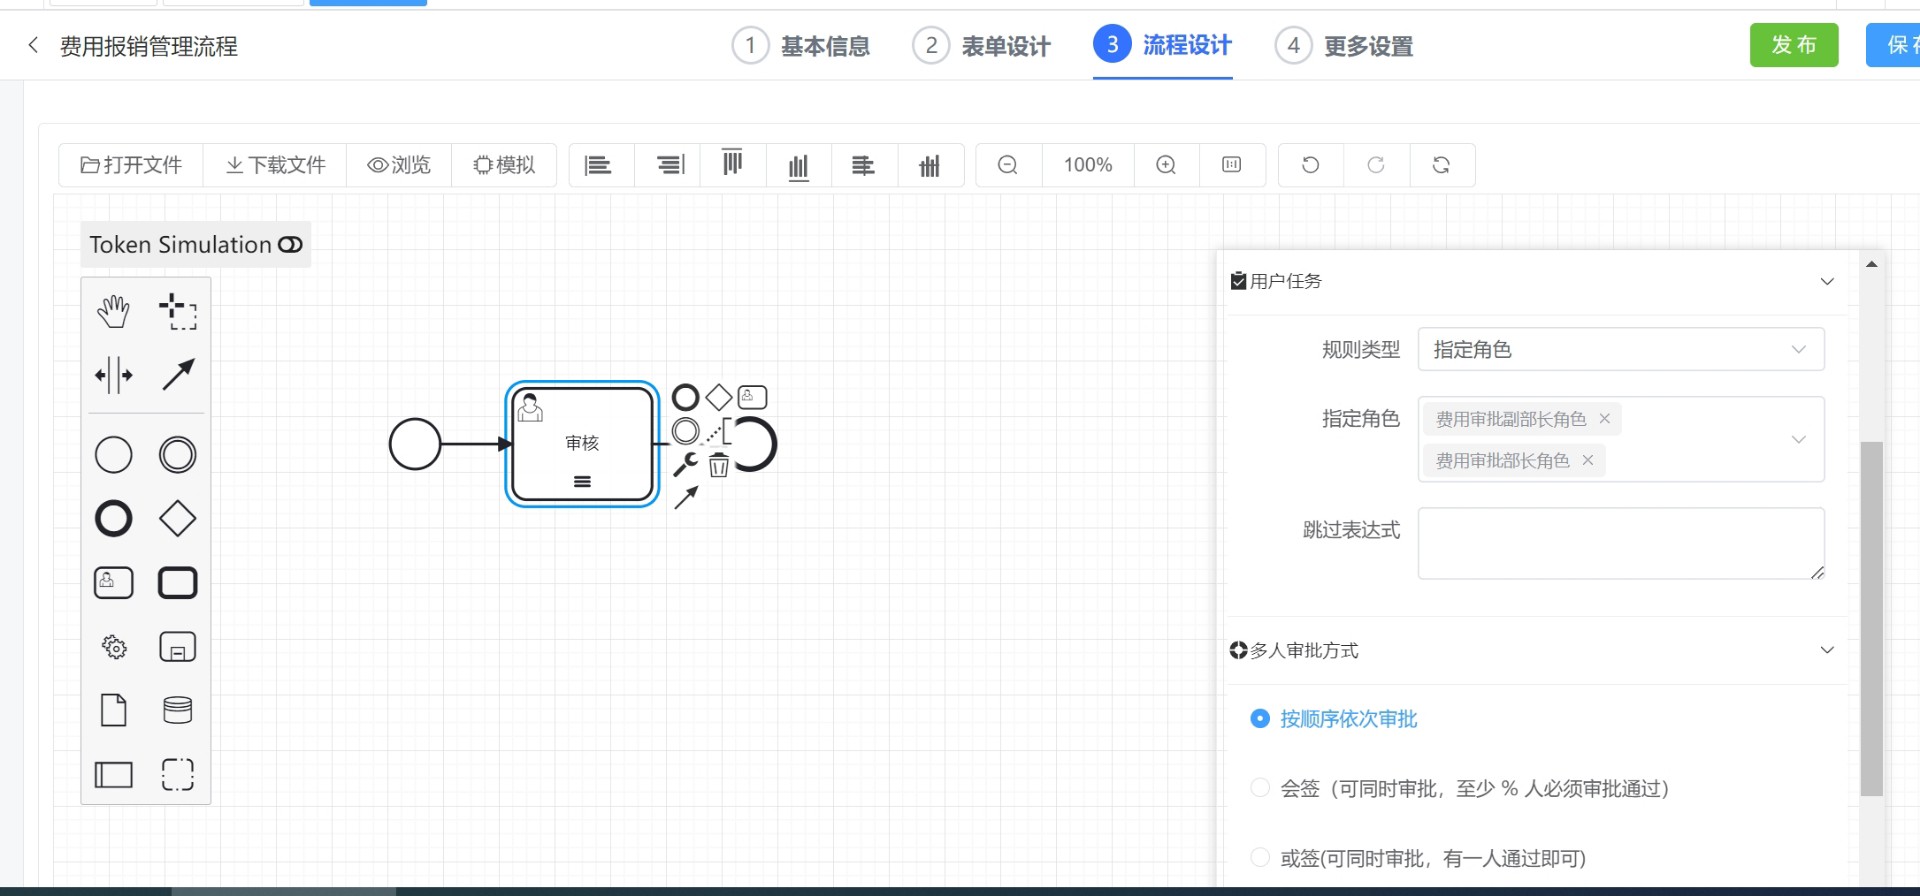
Task: Collapse the 多人审批方式 section
Action: tap(1827, 650)
